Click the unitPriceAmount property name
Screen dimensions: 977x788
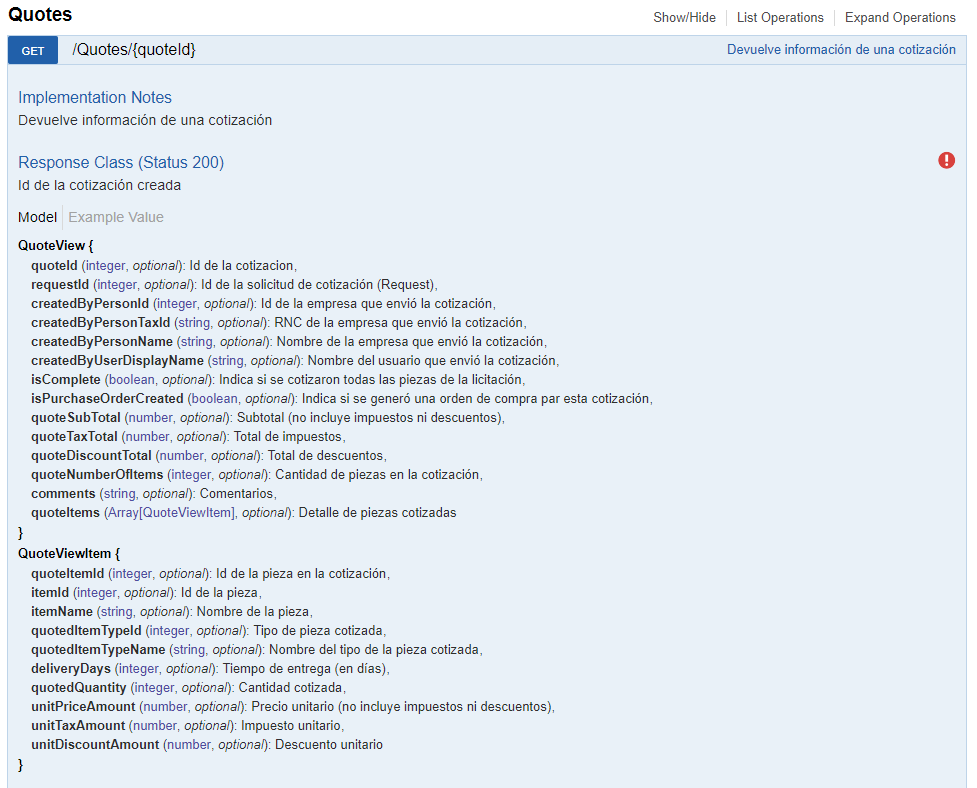(x=83, y=706)
